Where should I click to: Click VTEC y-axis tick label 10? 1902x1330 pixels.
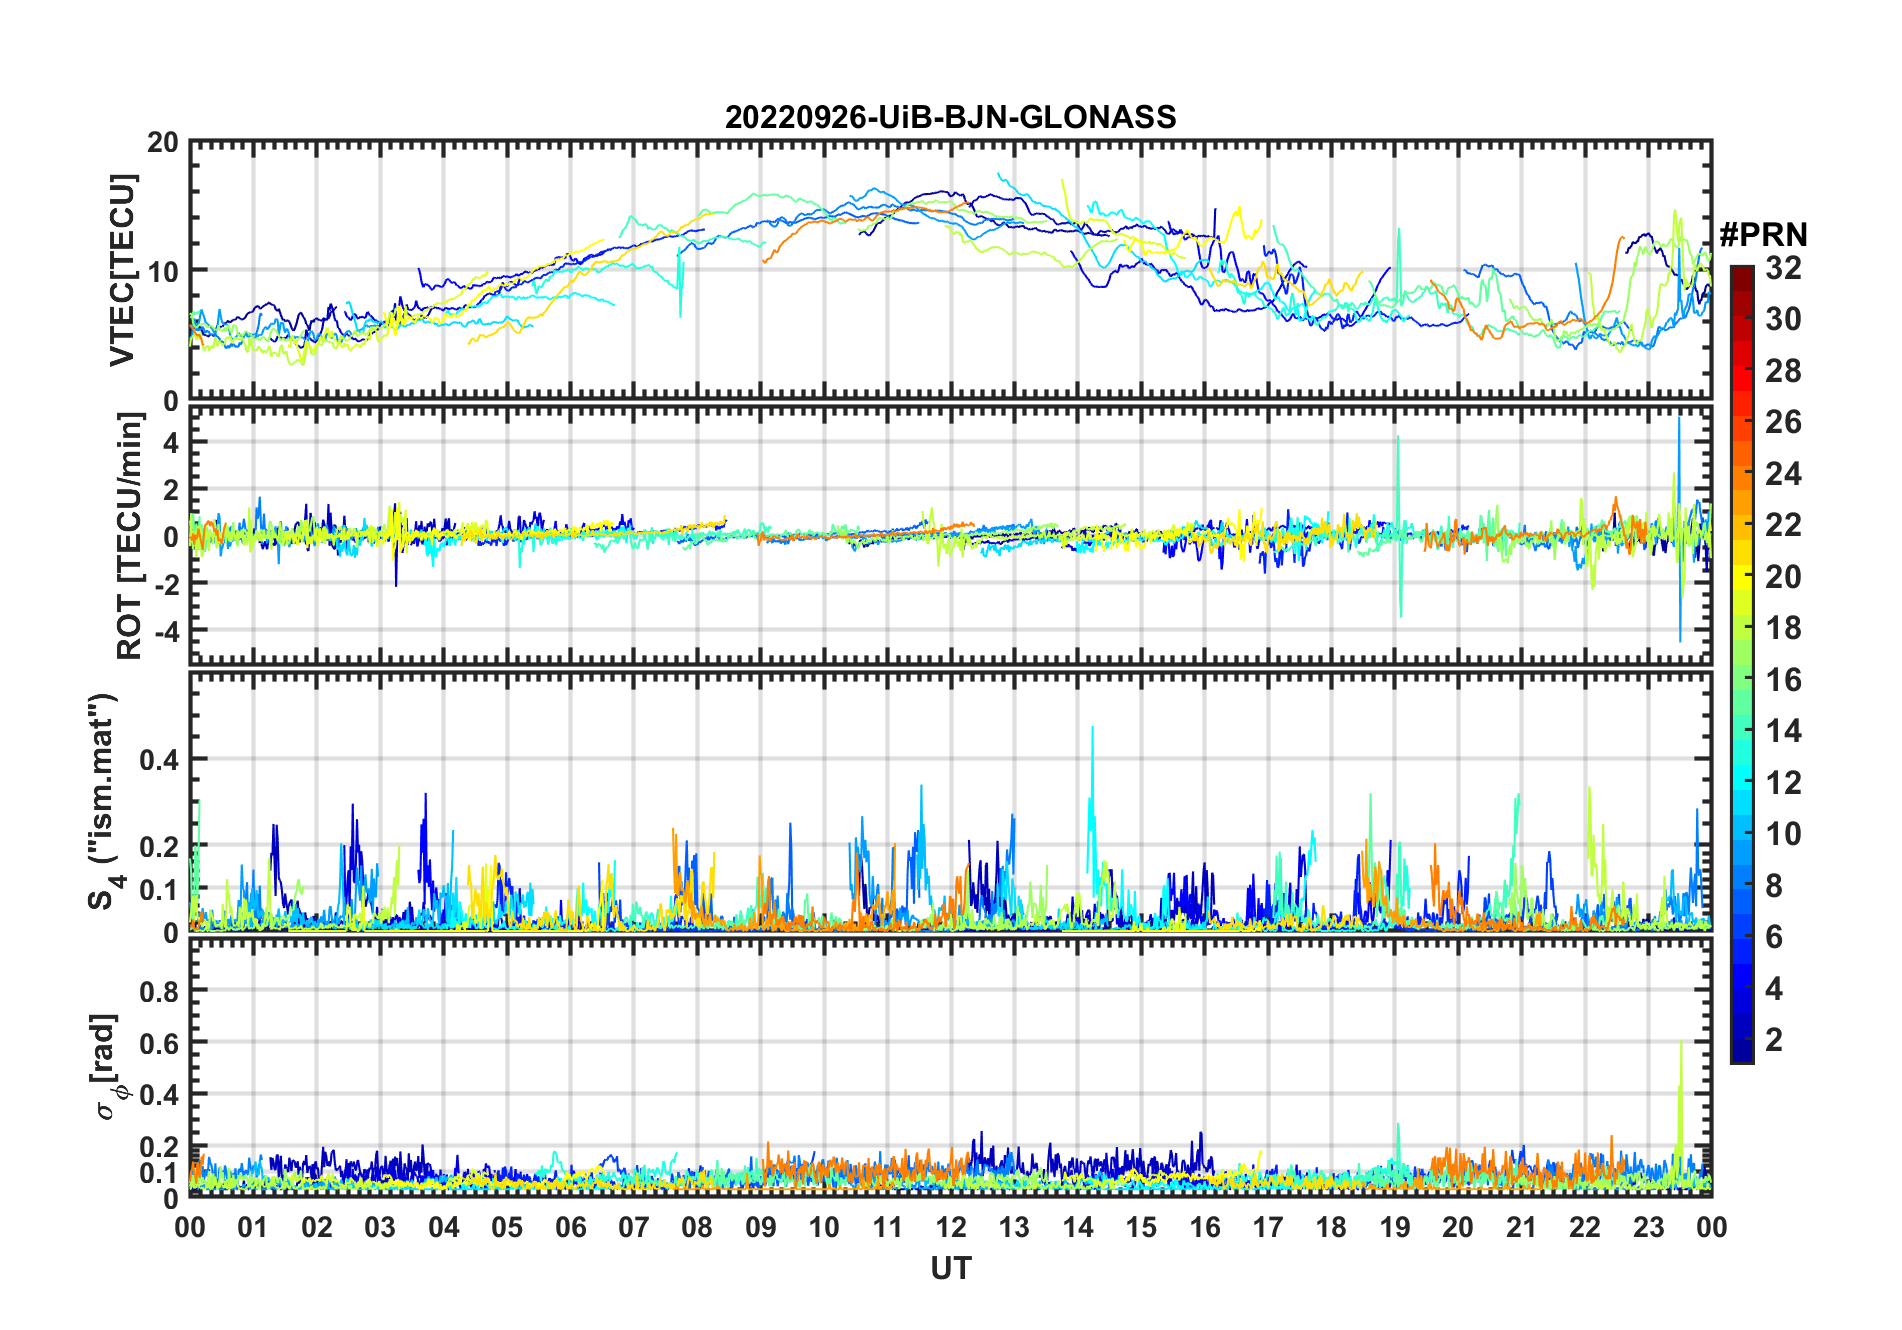click(163, 271)
